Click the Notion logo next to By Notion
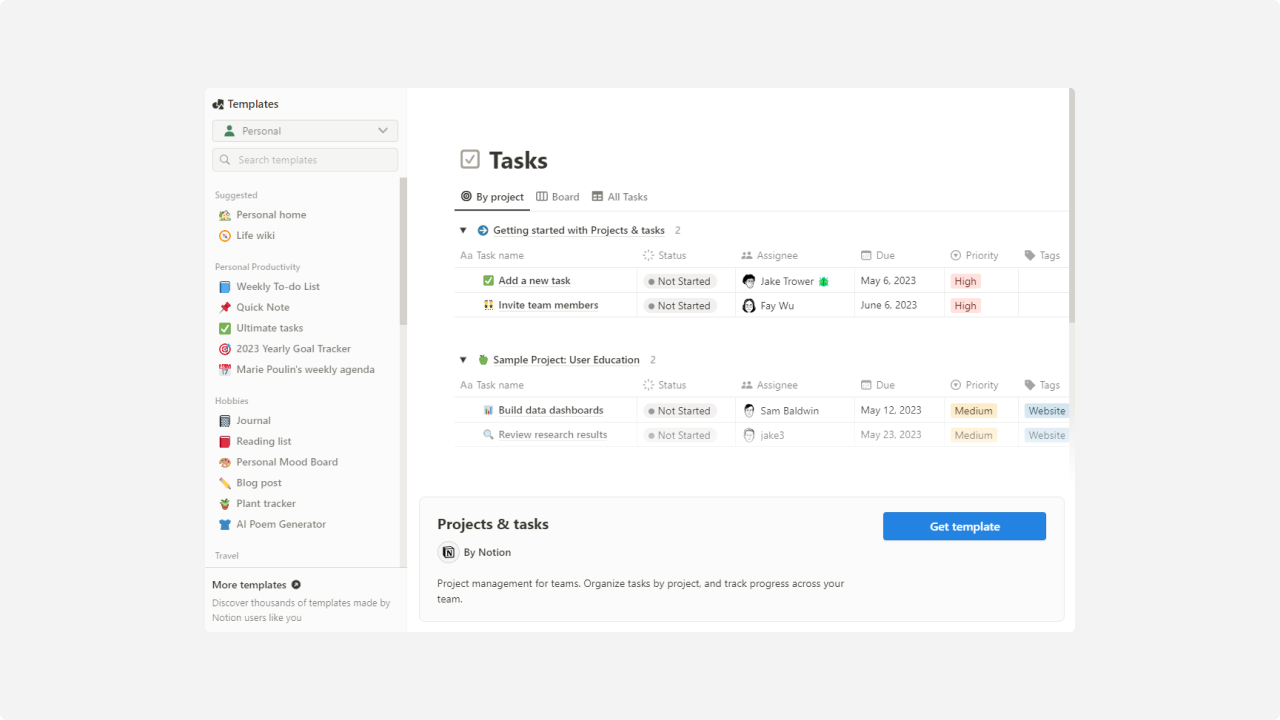The height and width of the screenshot is (720, 1280). point(448,552)
